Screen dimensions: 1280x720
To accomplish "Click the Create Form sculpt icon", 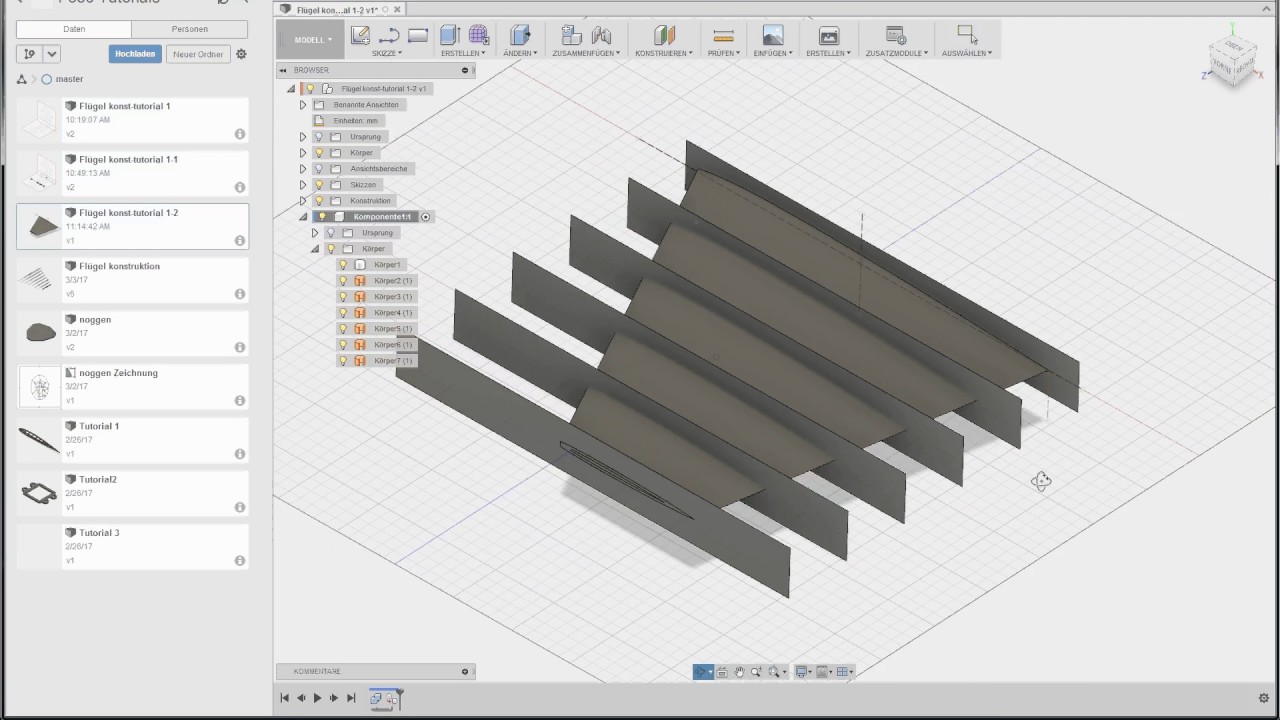I will click(479, 36).
